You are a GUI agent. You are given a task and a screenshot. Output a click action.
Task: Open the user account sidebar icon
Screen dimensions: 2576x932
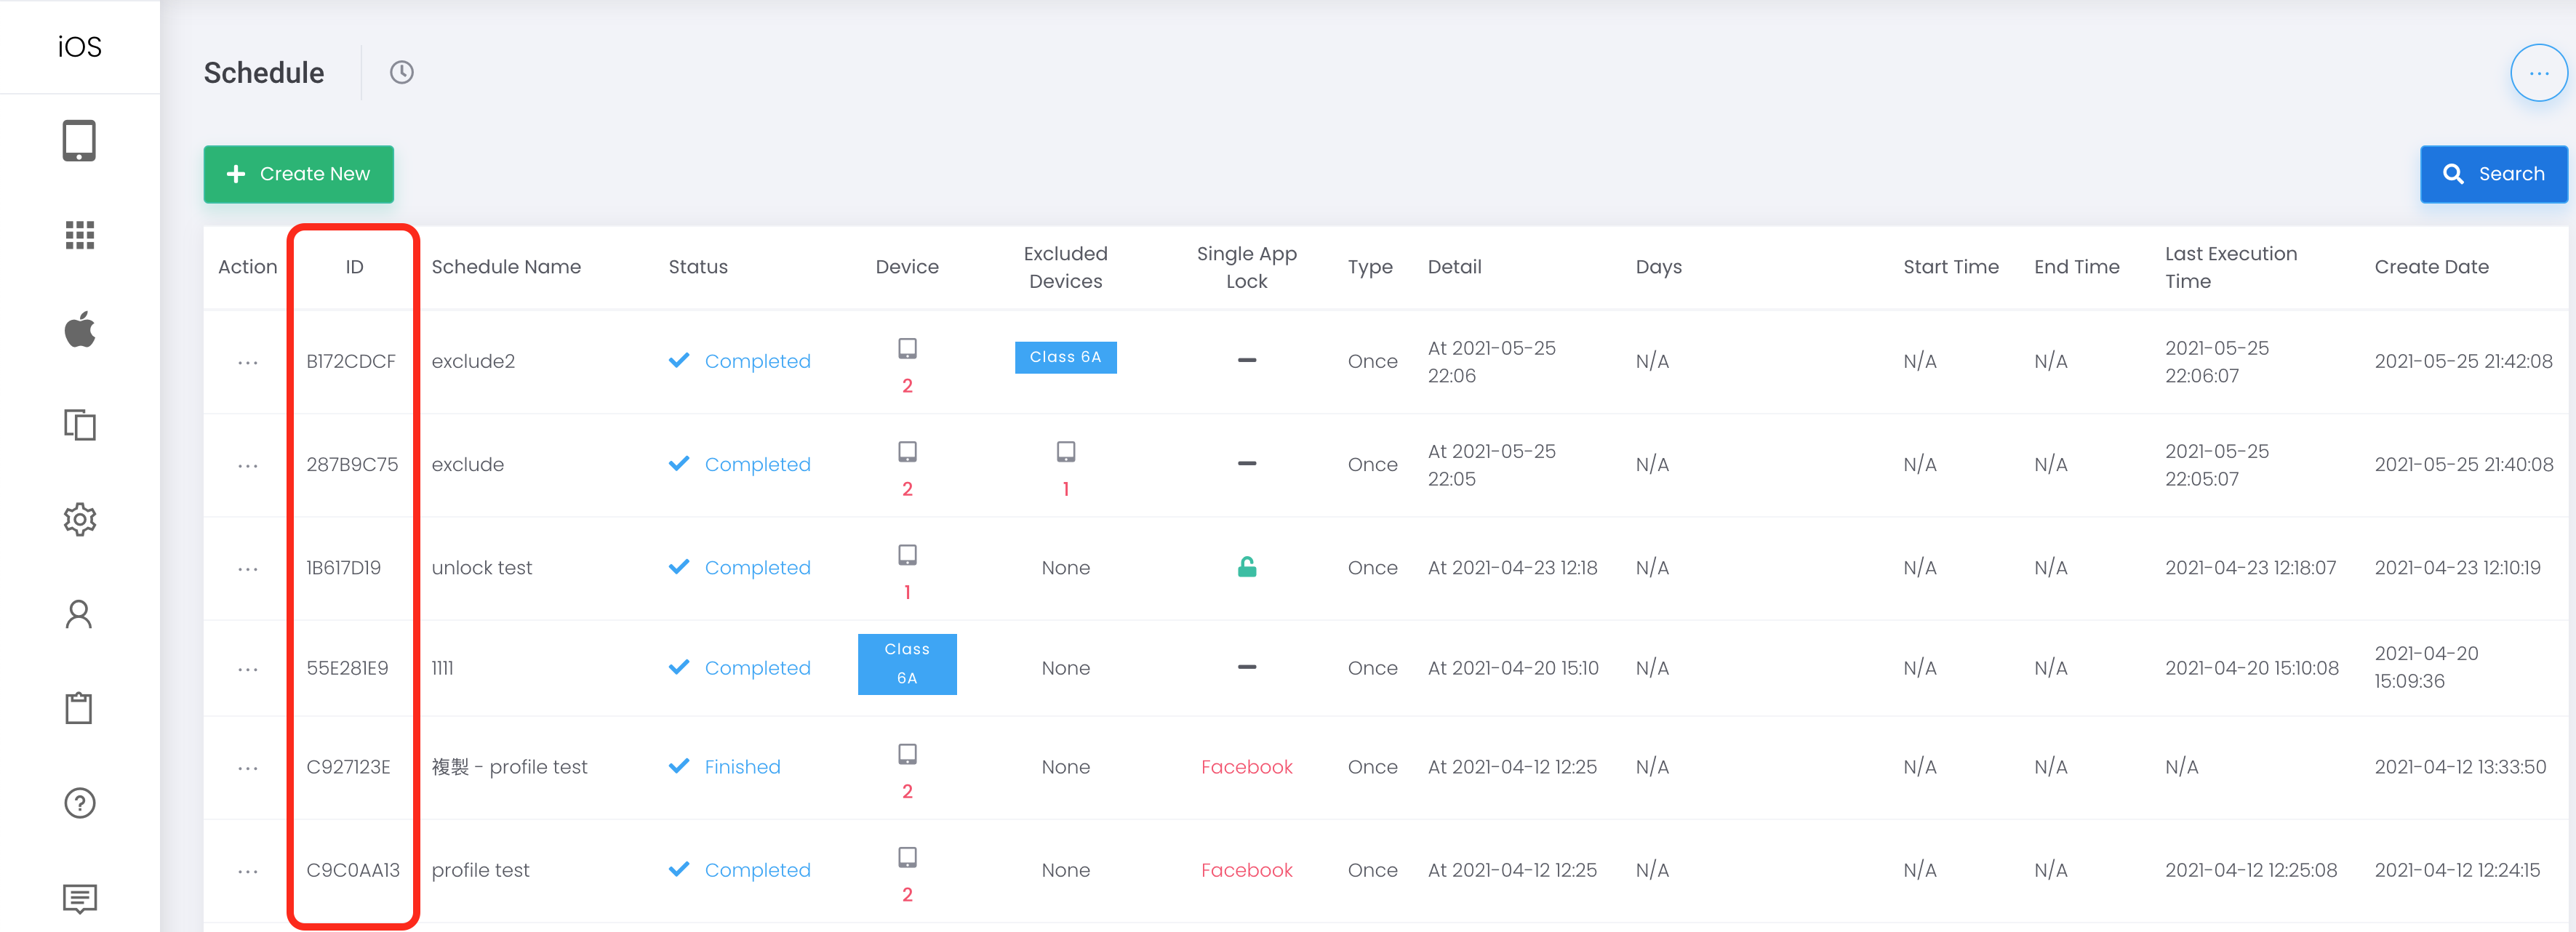(79, 614)
